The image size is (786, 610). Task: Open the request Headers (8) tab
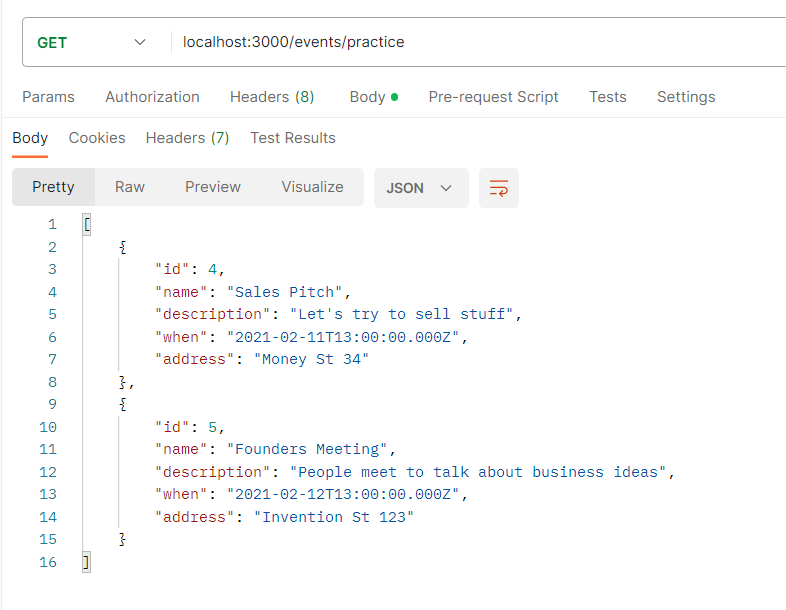[x=272, y=97]
